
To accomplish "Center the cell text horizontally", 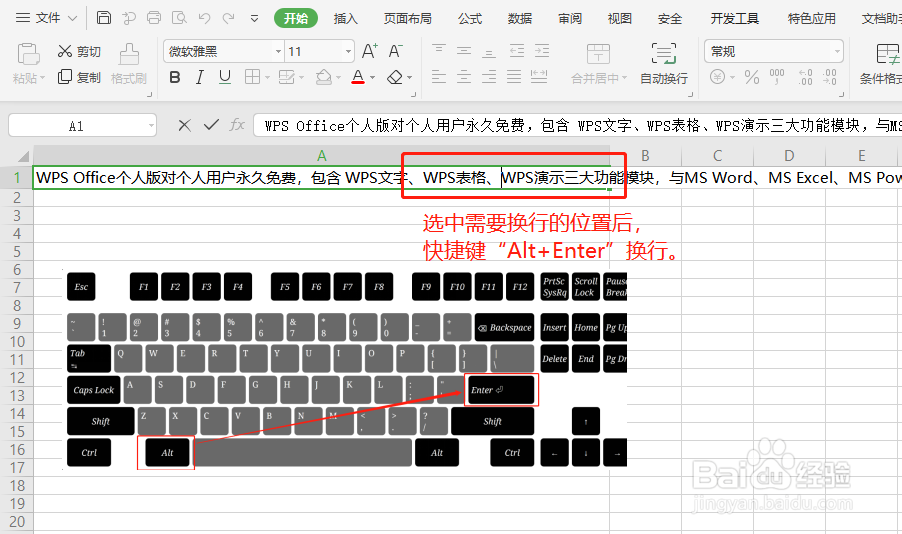I will point(464,77).
